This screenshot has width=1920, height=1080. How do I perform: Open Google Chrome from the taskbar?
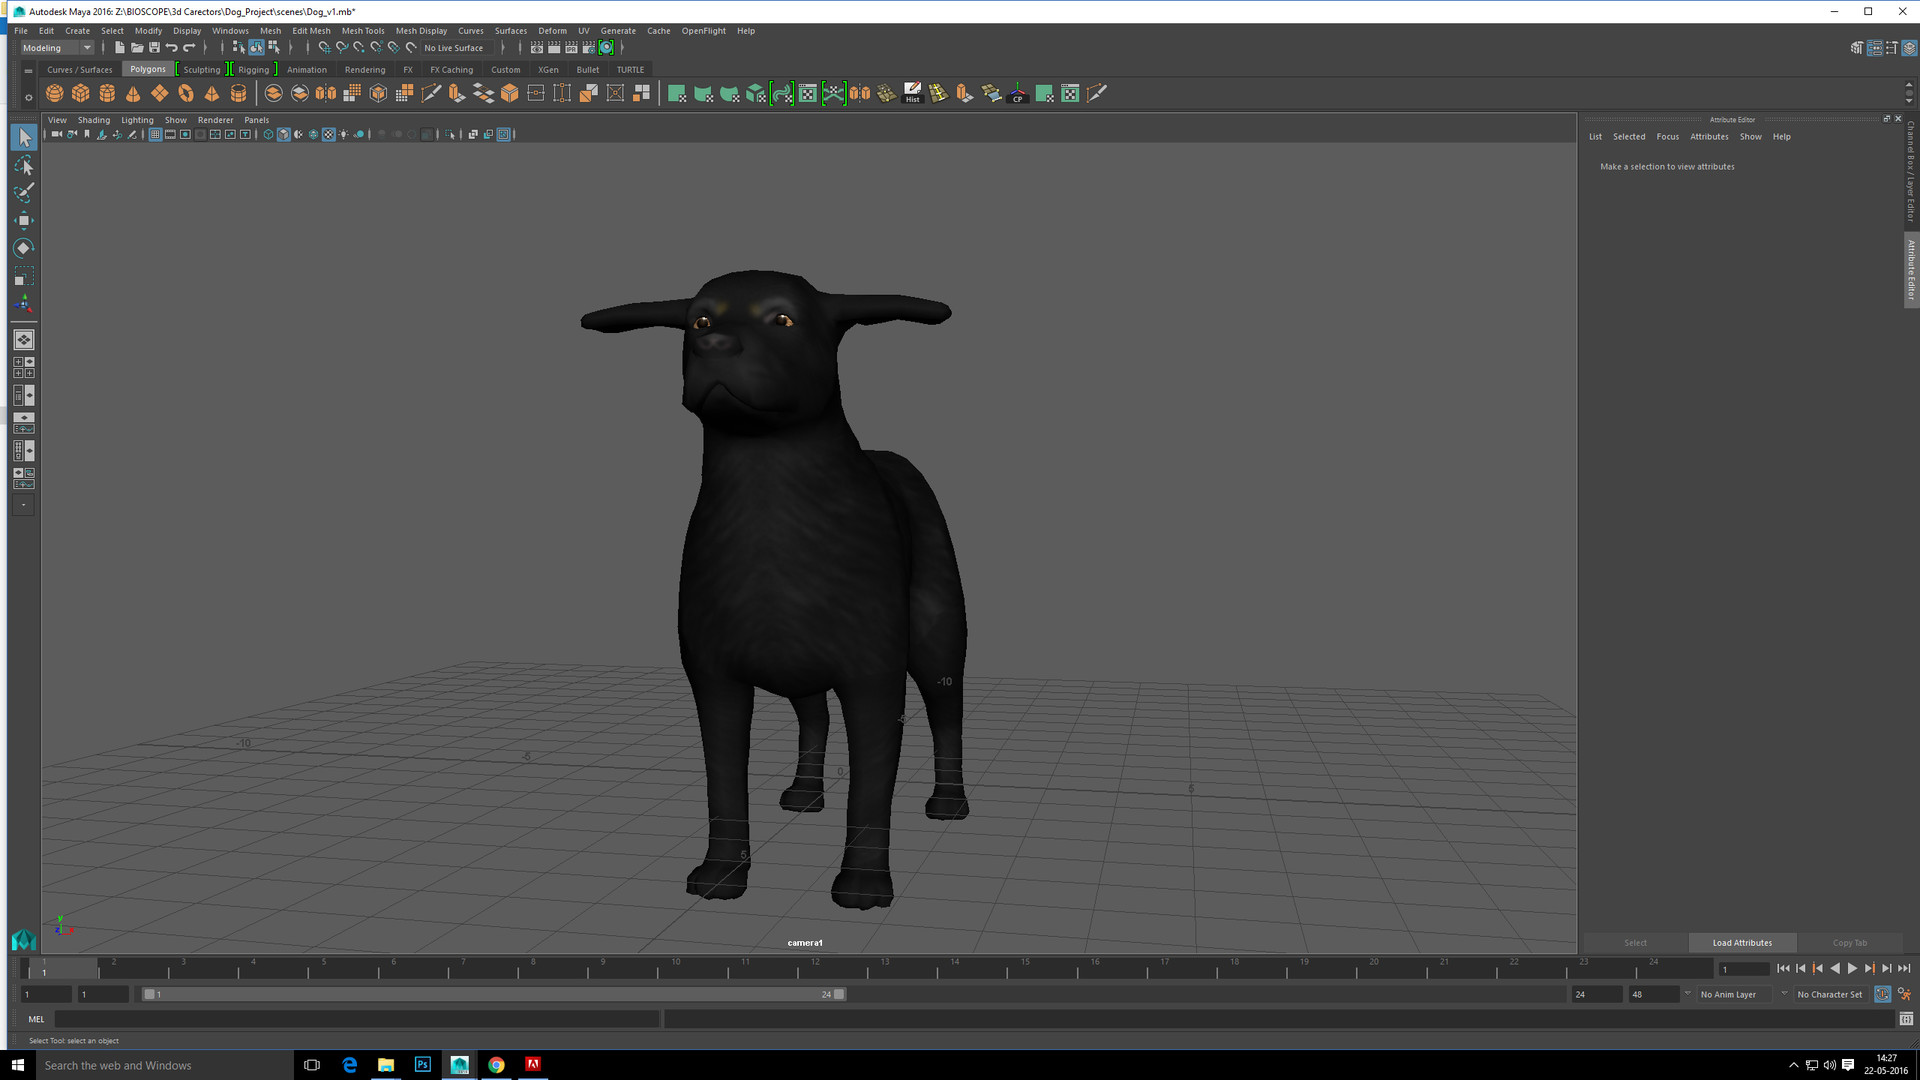[x=497, y=1065]
